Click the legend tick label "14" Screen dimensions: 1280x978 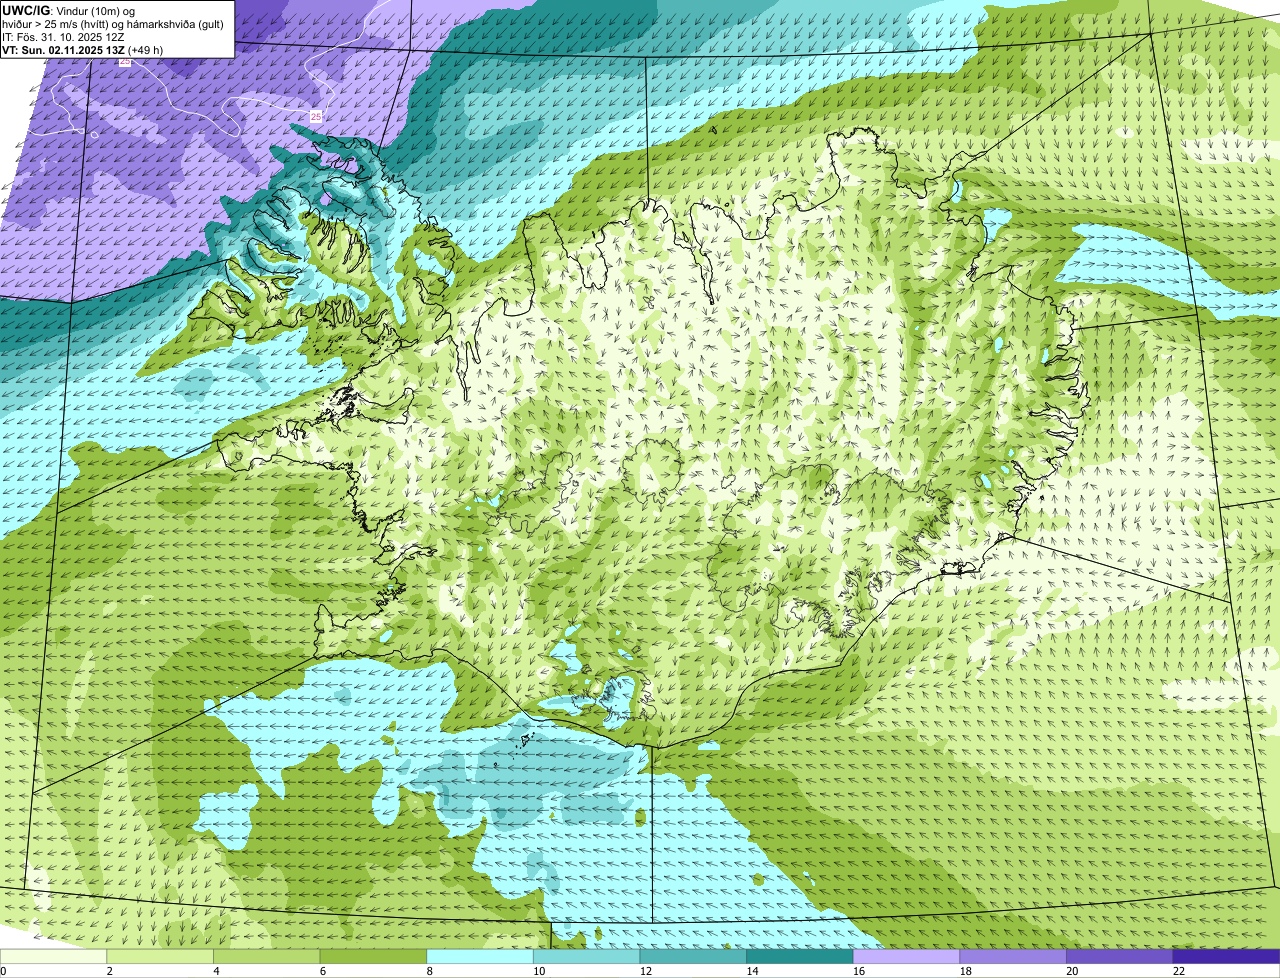(x=752, y=971)
